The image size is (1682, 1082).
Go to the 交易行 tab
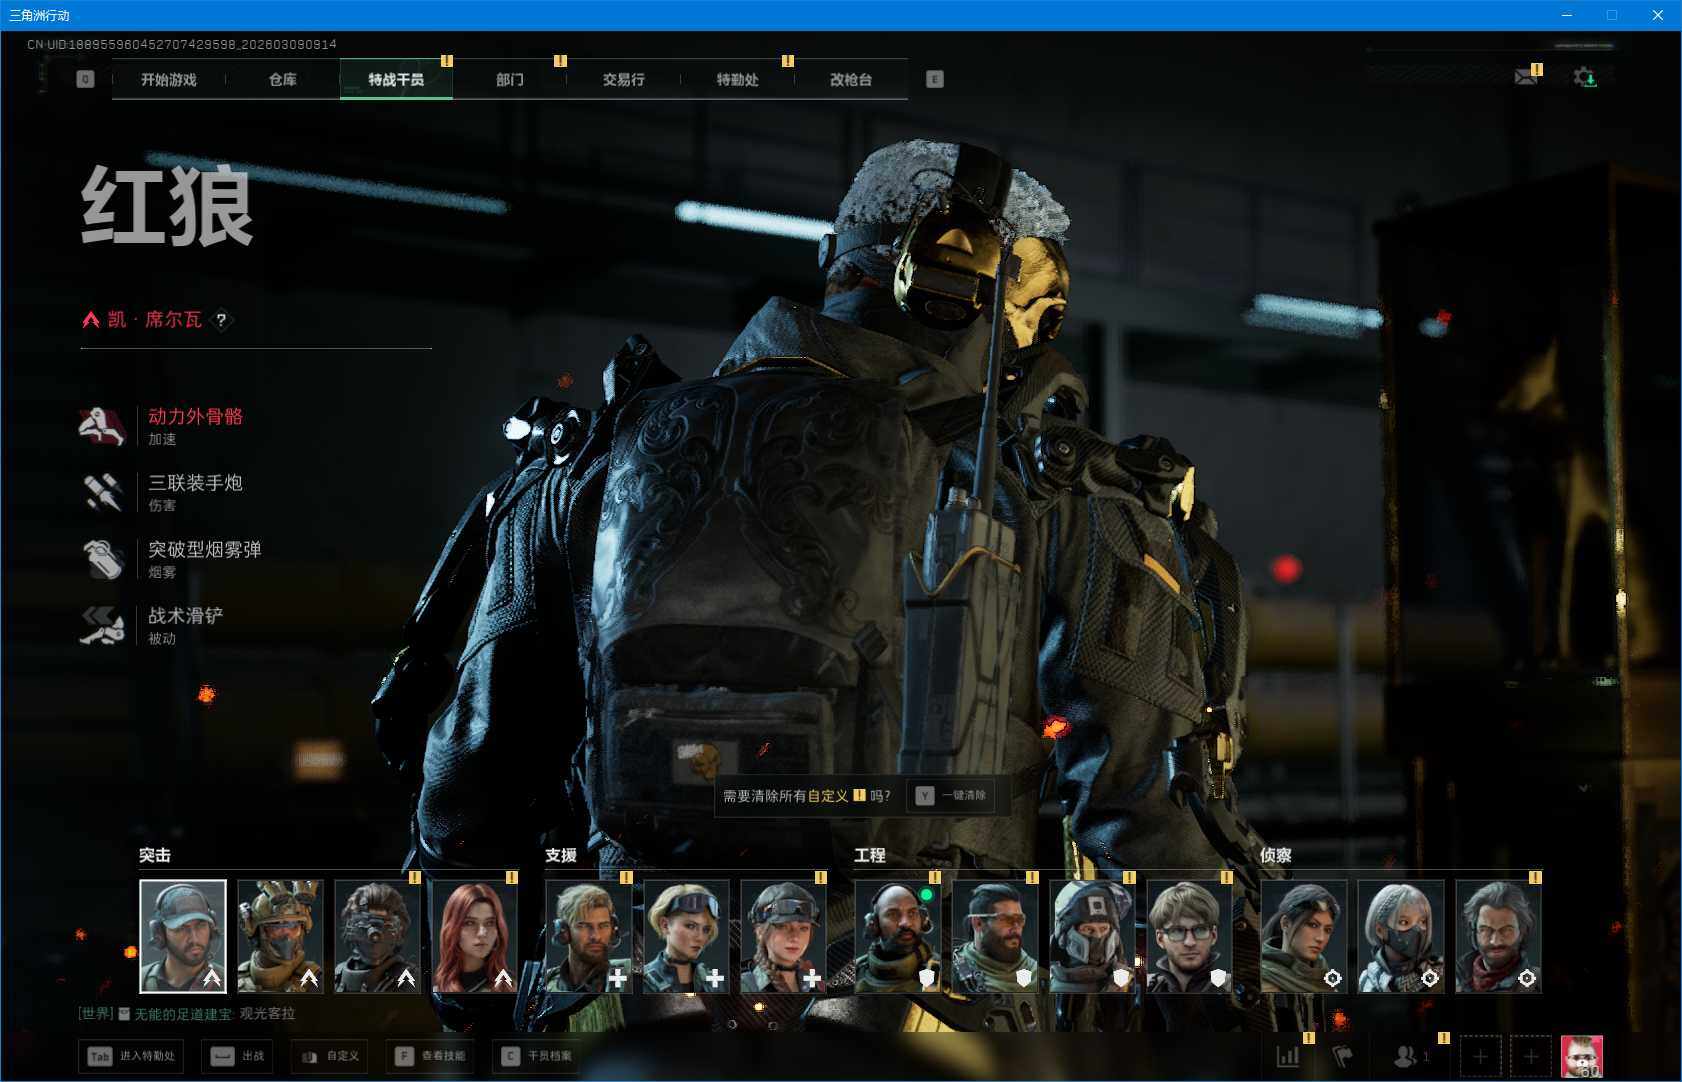623,80
